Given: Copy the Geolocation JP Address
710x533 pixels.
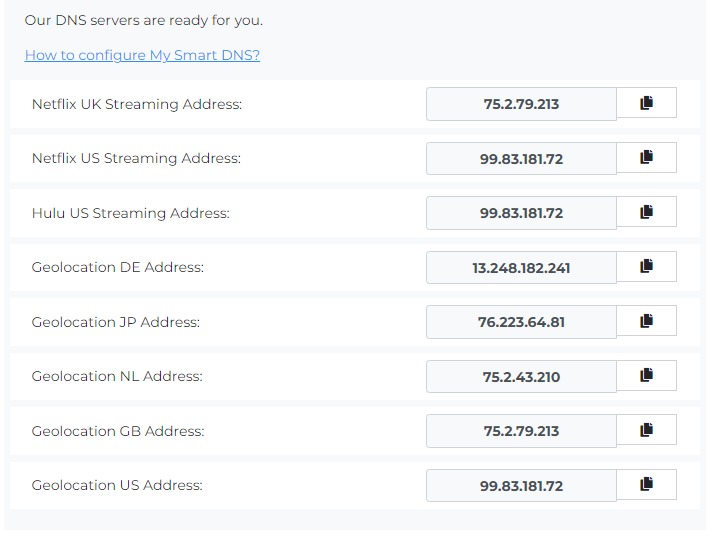Looking at the screenshot, I should tap(646, 321).
